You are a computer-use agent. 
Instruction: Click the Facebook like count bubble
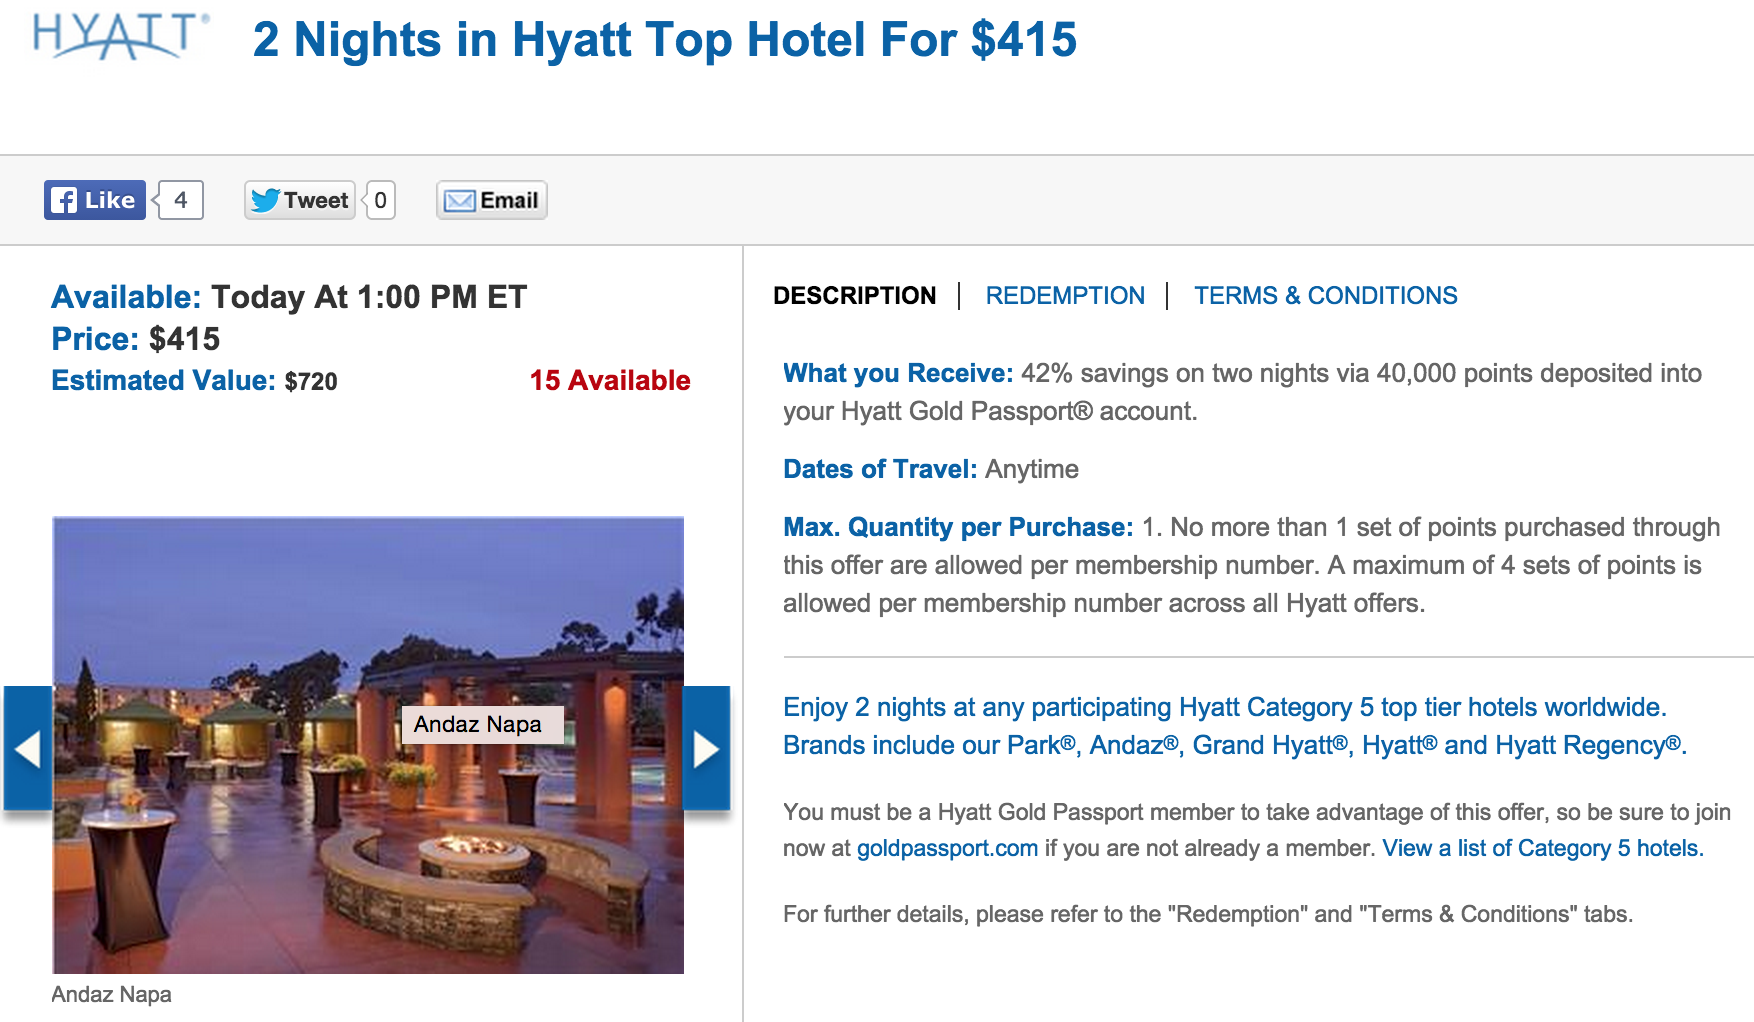(x=181, y=200)
